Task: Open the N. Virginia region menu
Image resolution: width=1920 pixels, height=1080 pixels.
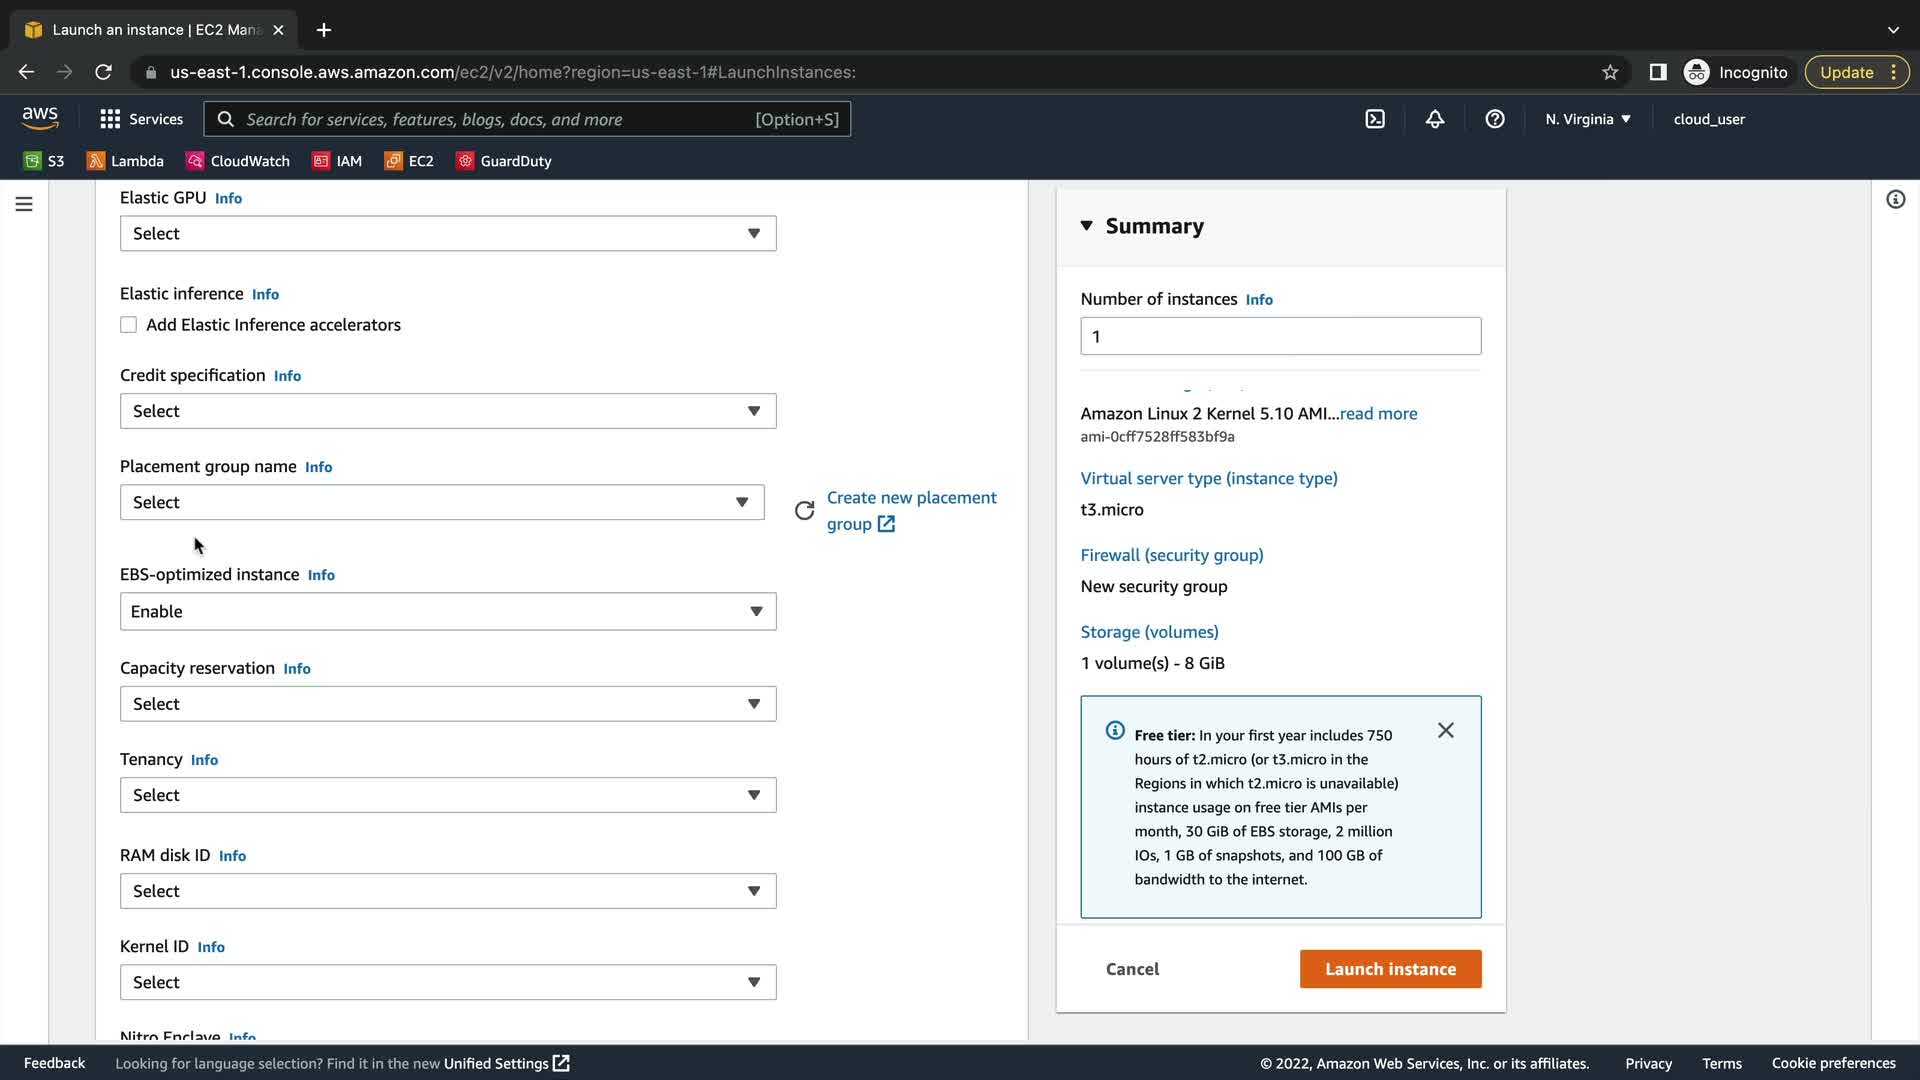Action: 1587,119
